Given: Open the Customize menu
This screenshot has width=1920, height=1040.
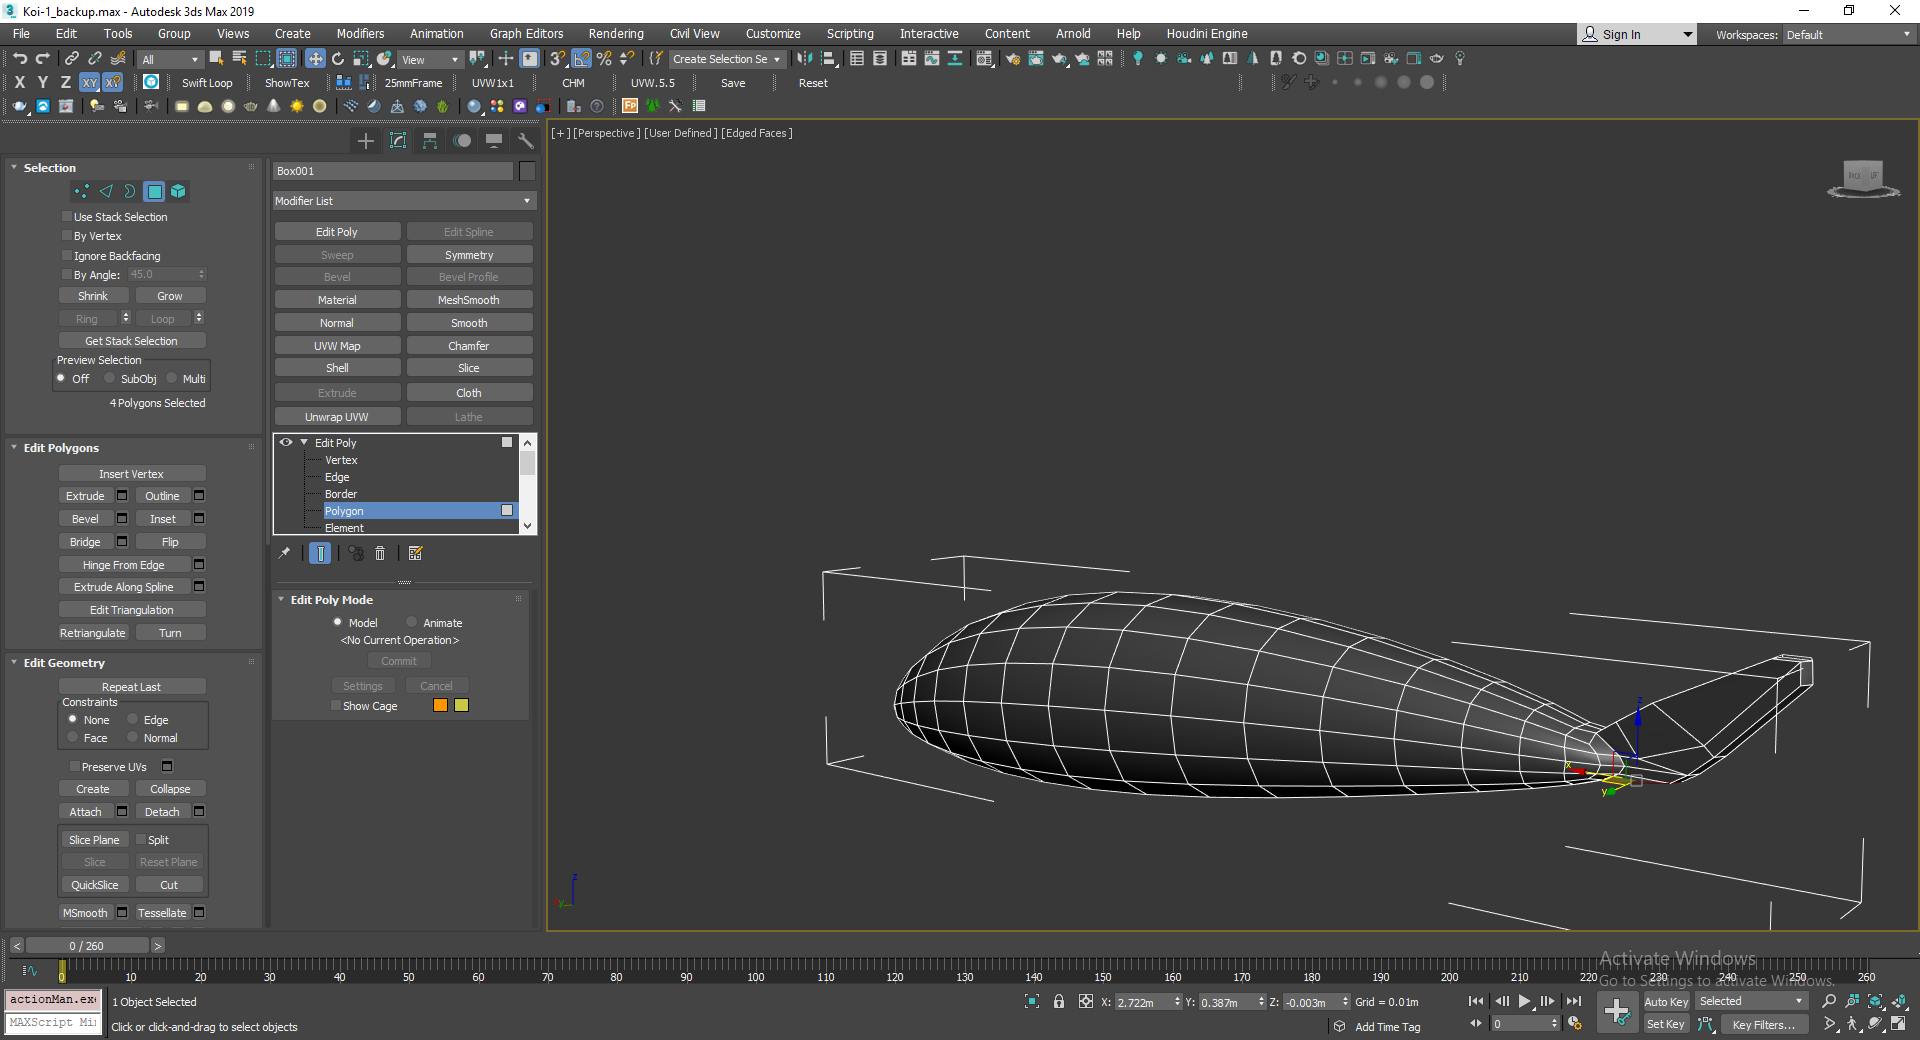Looking at the screenshot, I should 773,33.
